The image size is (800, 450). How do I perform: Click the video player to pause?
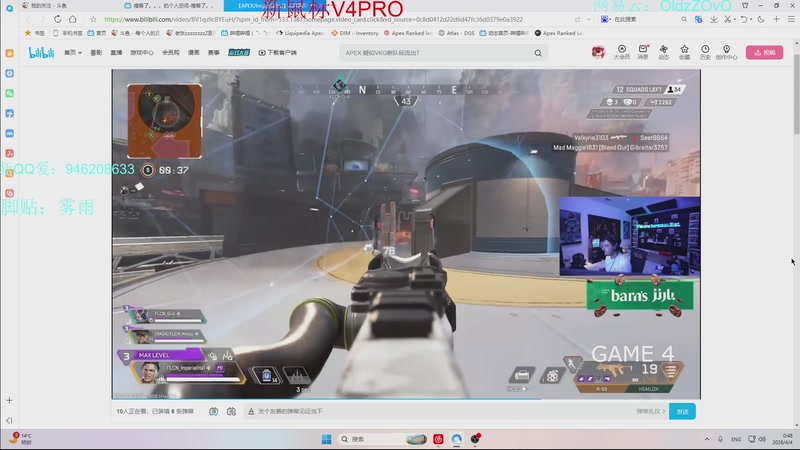pyautogui.click(x=406, y=234)
